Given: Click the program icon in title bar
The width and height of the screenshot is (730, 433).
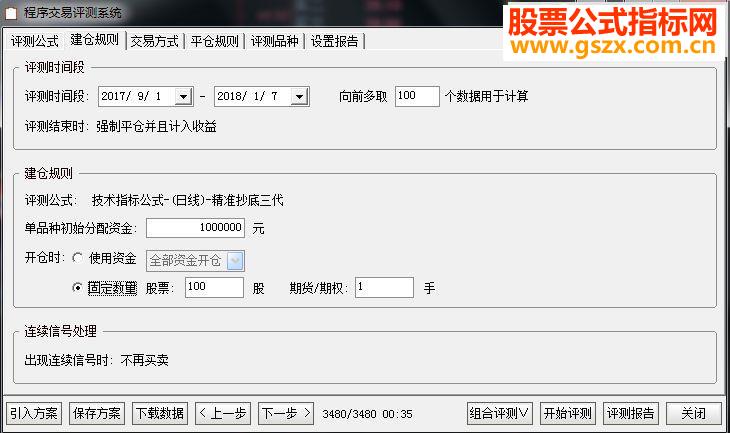Looking at the screenshot, I should [10, 13].
